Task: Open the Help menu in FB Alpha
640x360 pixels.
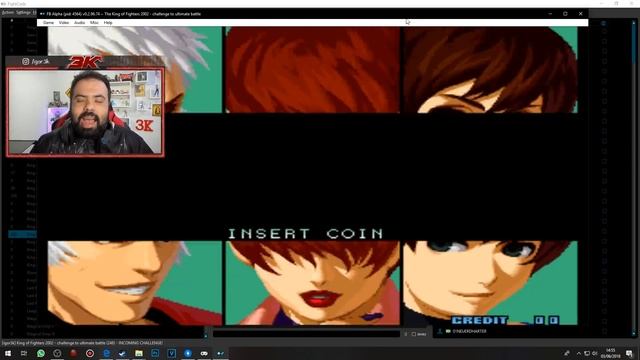Action: coord(108,23)
